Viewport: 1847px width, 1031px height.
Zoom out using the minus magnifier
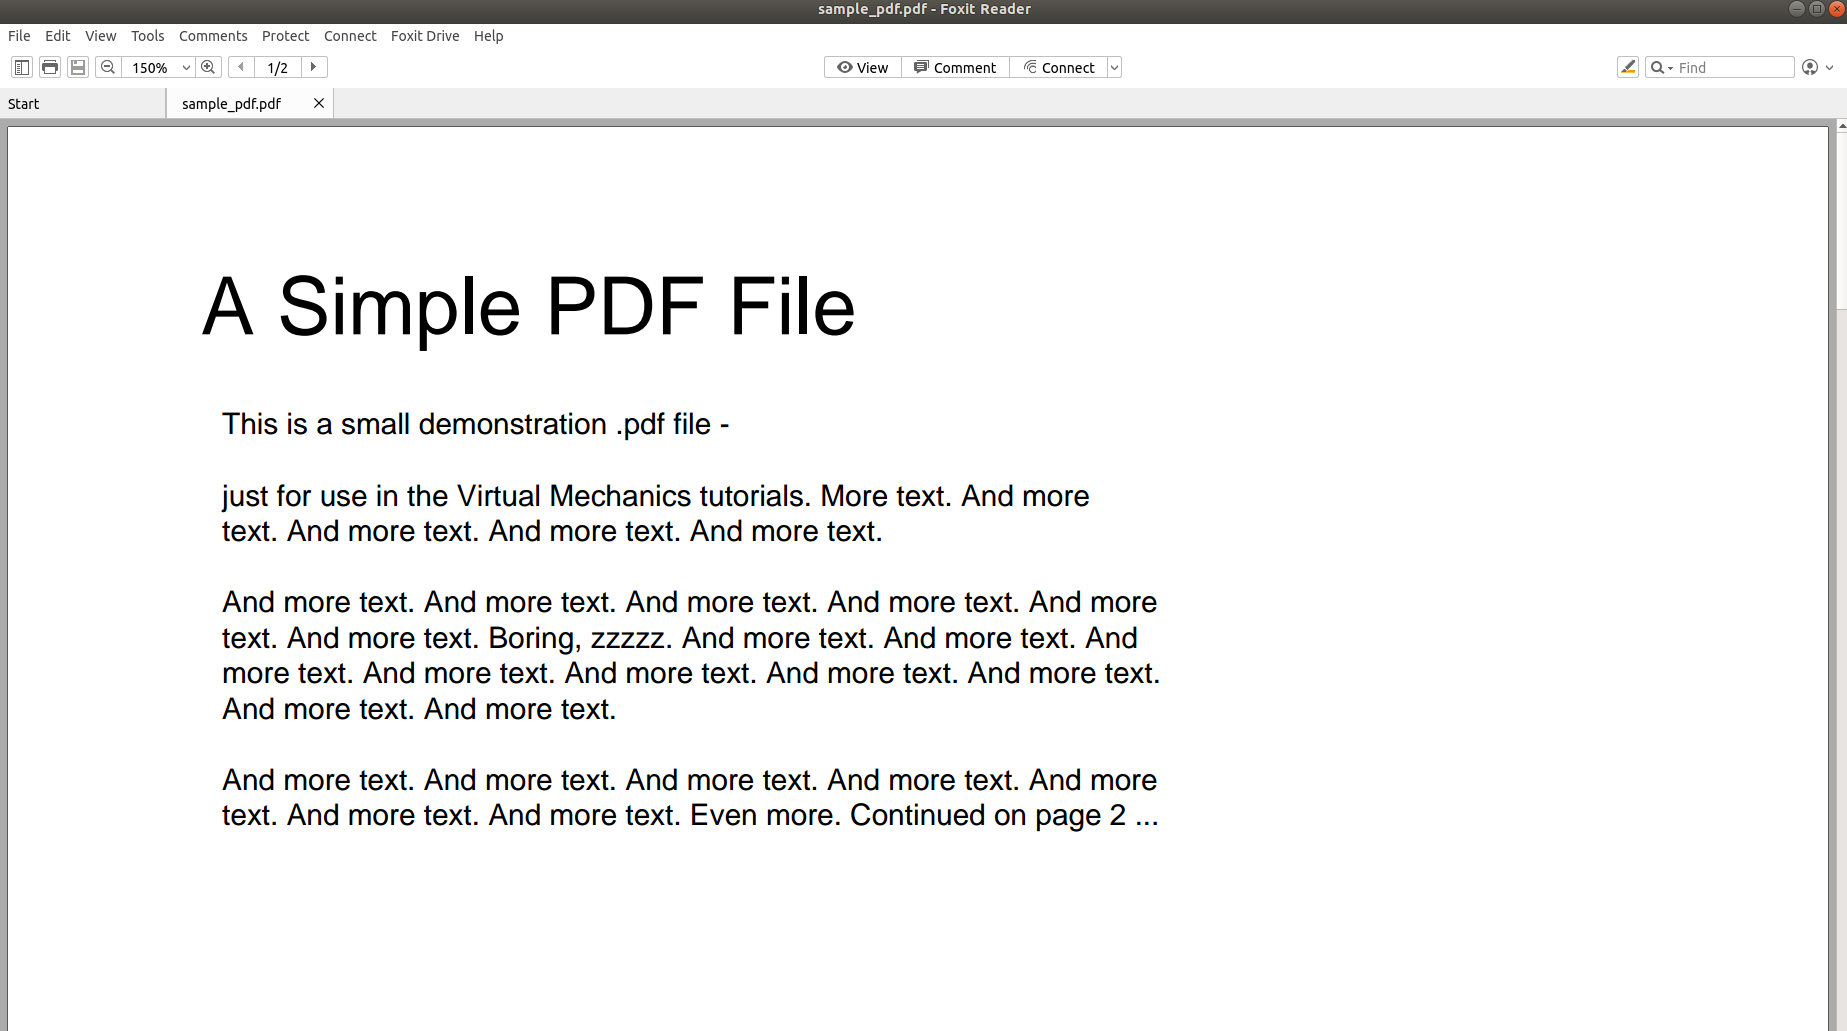click(108, 67)
